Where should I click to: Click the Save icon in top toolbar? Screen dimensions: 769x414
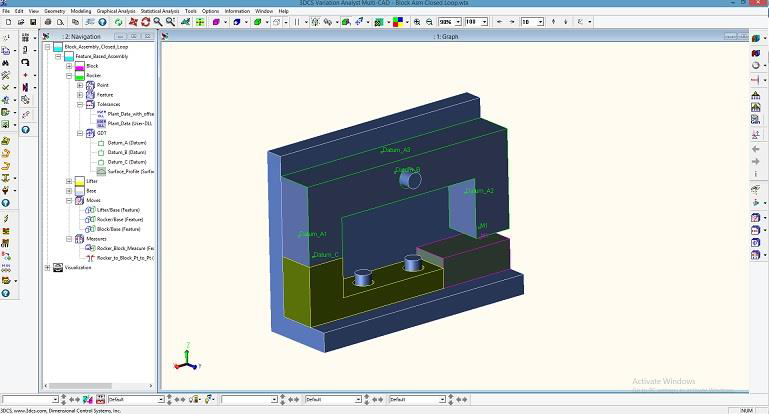tap(33, 21)
